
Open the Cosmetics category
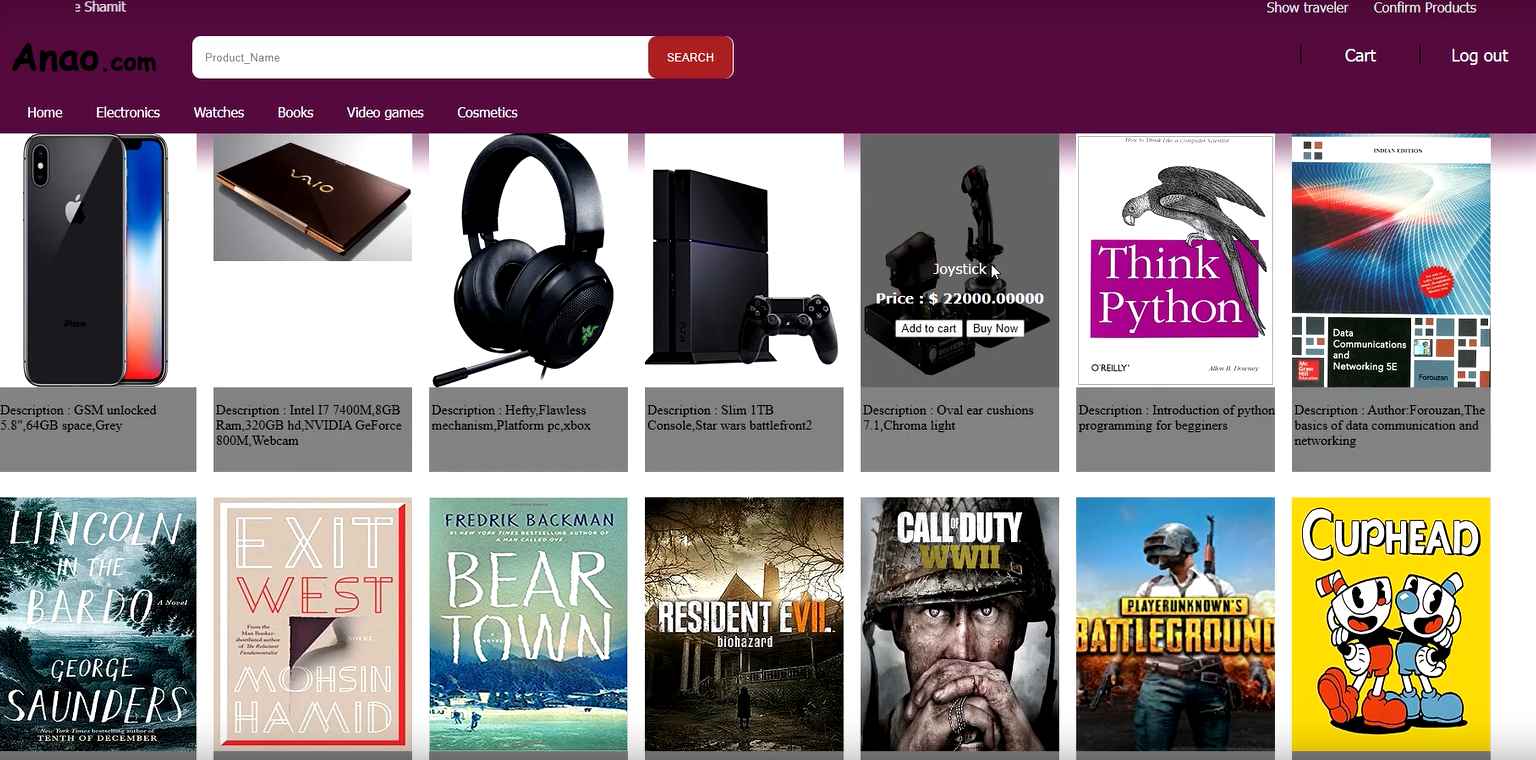coord(487,112)
